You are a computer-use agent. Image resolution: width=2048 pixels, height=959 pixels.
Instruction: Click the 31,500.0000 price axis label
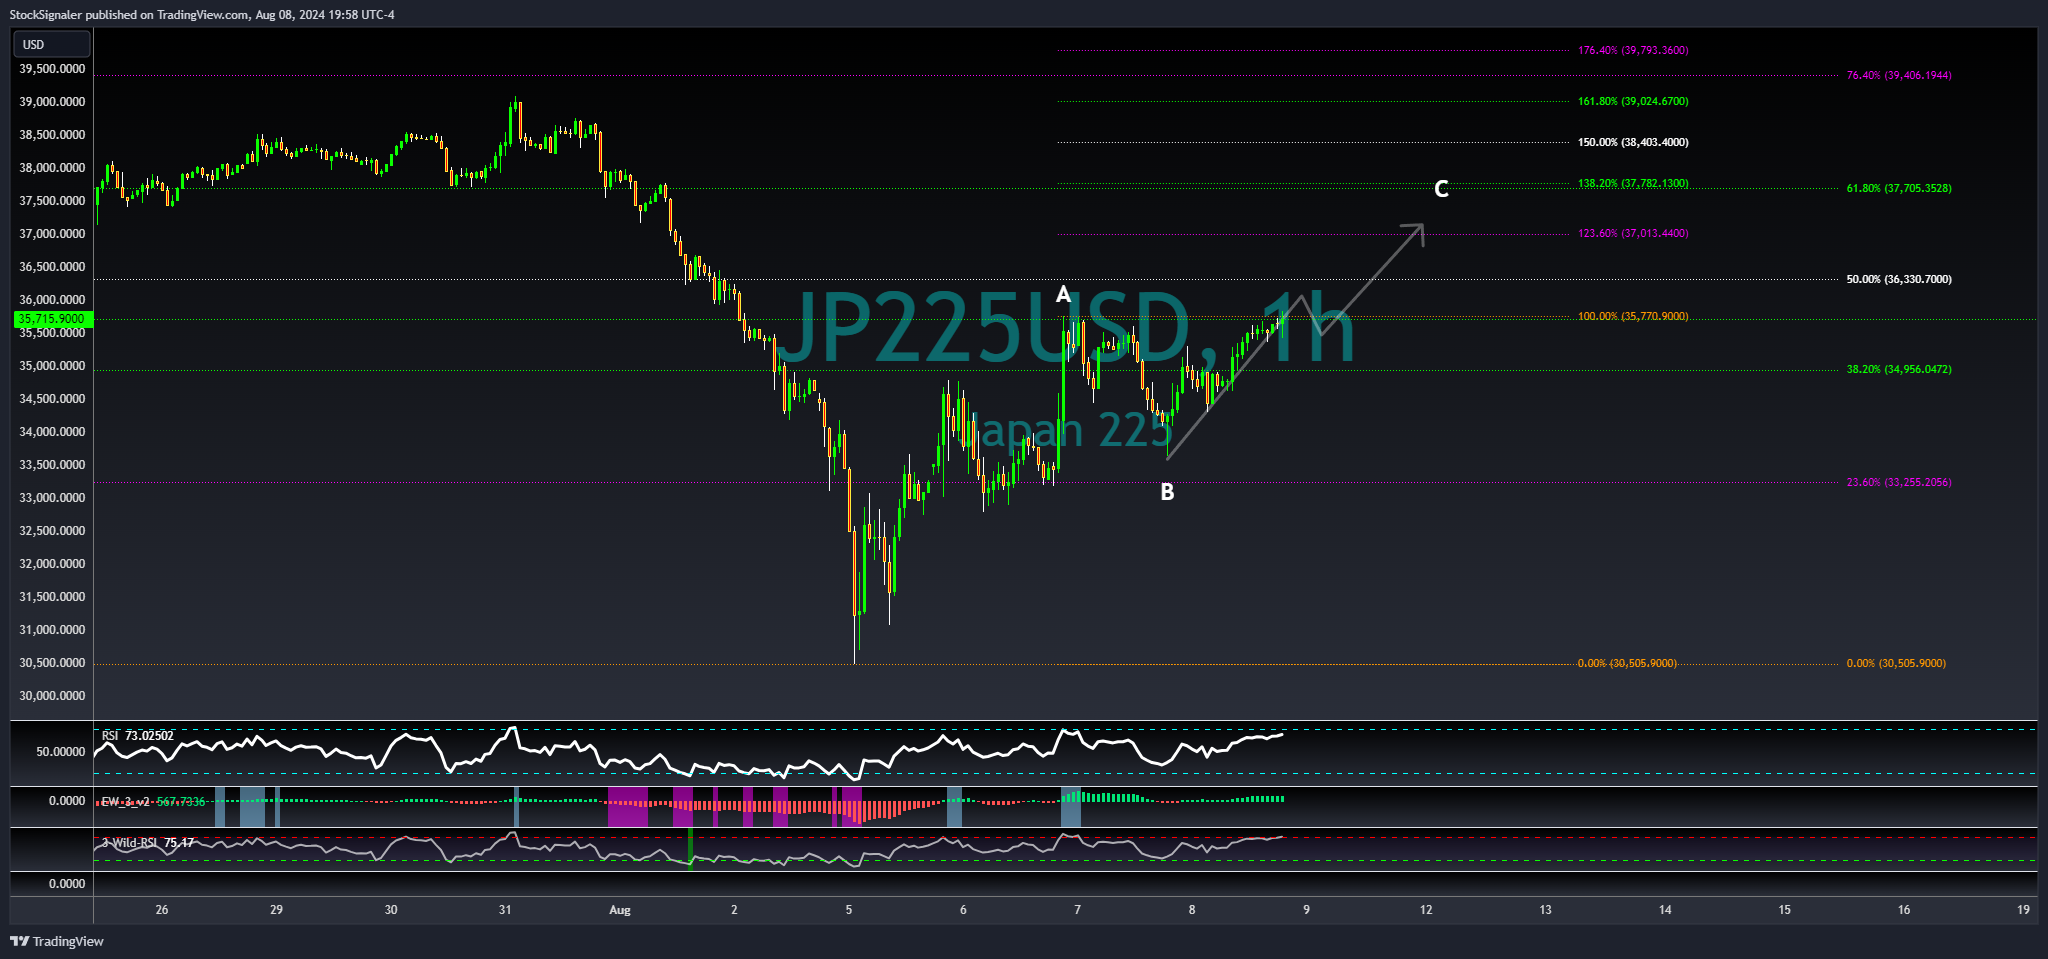click(52, 597)
